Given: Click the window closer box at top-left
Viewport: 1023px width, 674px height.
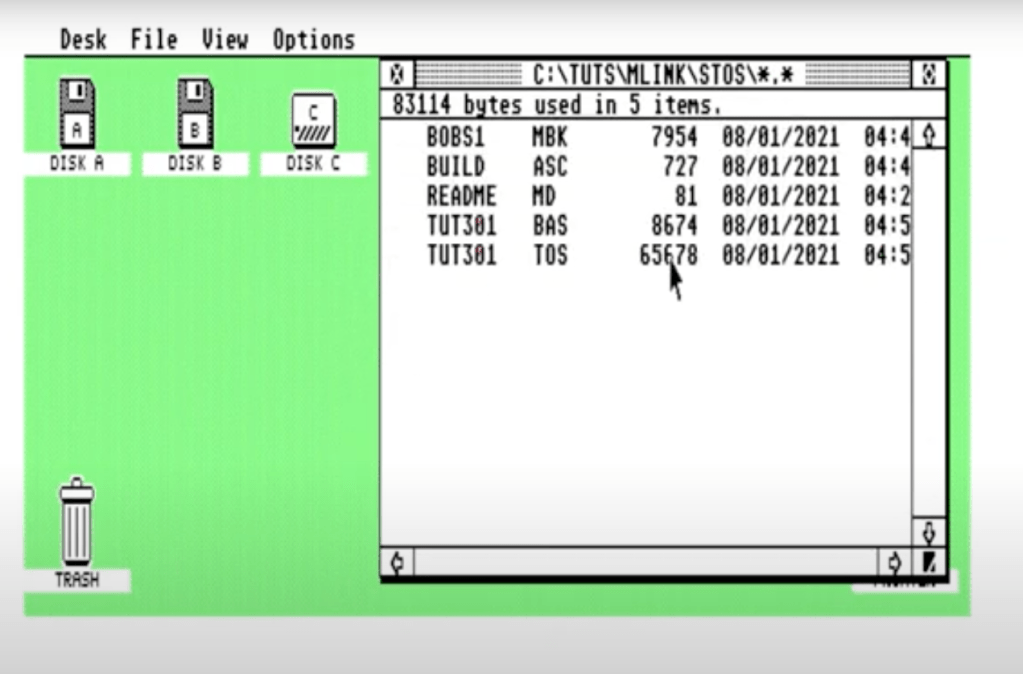Looking at the screenshot, I should pyautogui.click(x=396, y=74).
